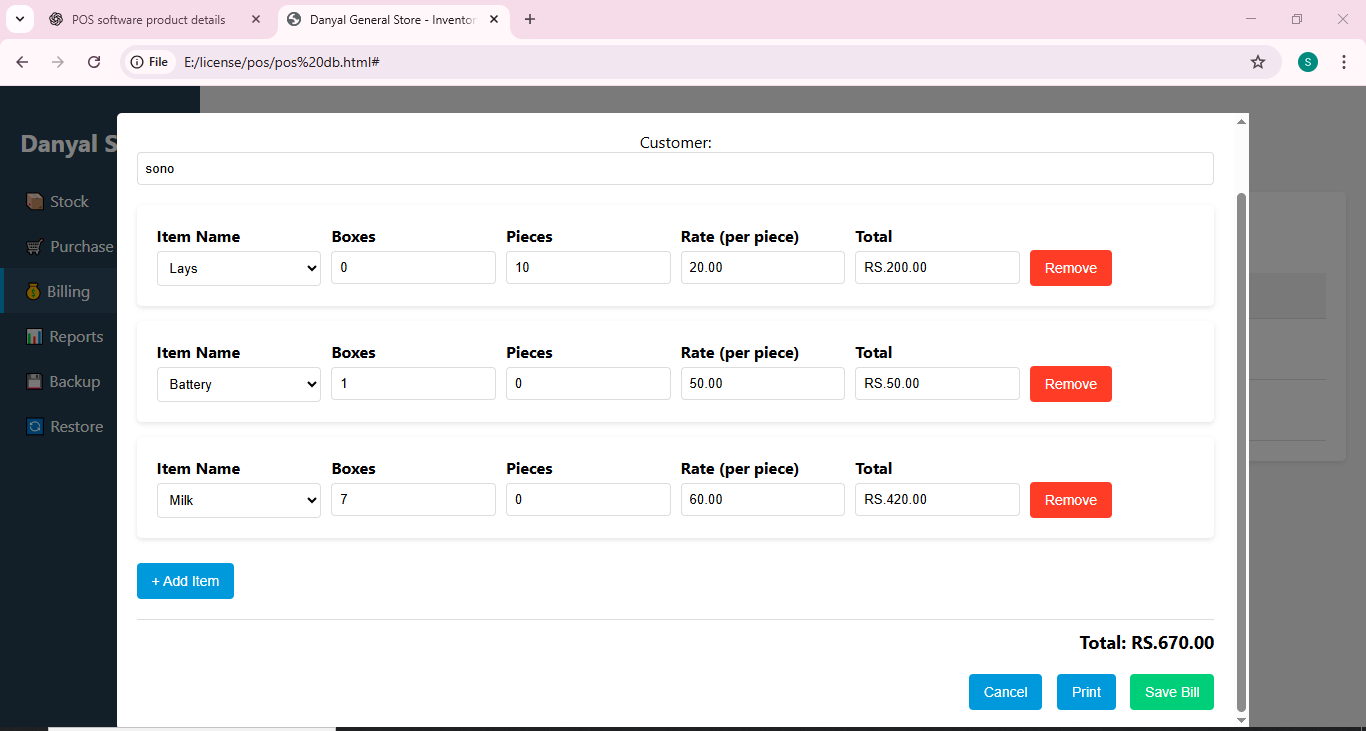Viewport: 1366px width, 731px height.
Task: Open the Reports chart icon
Action: click(x=33, y=336)
